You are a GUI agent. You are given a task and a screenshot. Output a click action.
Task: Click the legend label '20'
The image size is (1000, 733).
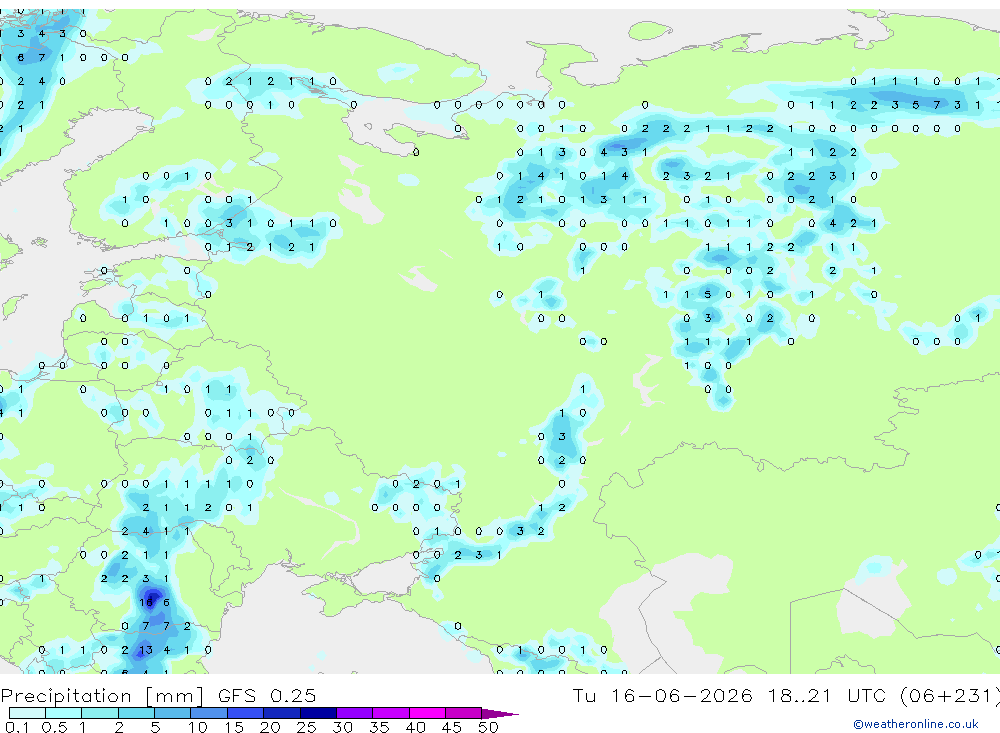click(x=270, y=727)
